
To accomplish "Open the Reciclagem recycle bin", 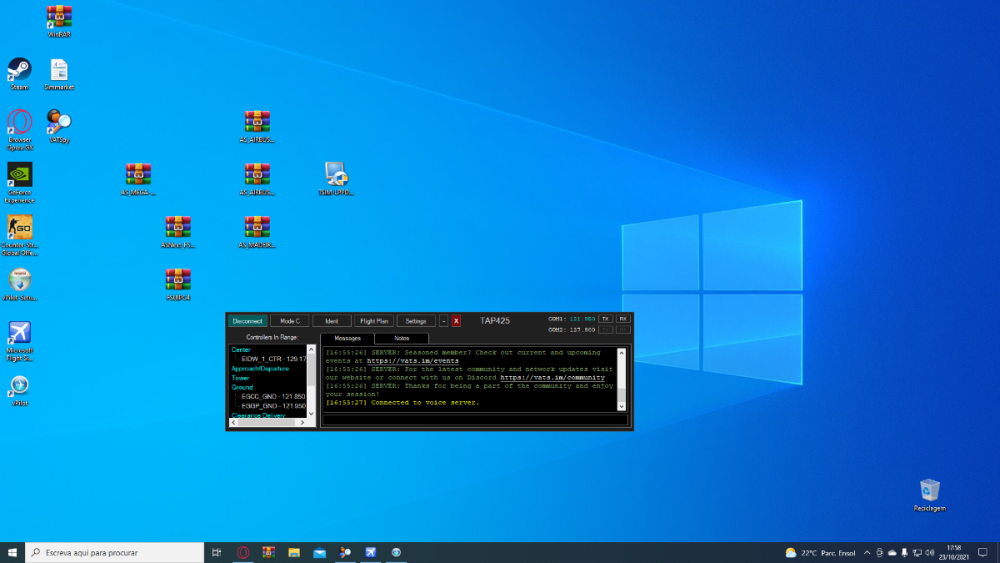I will [x=929, y=491].
